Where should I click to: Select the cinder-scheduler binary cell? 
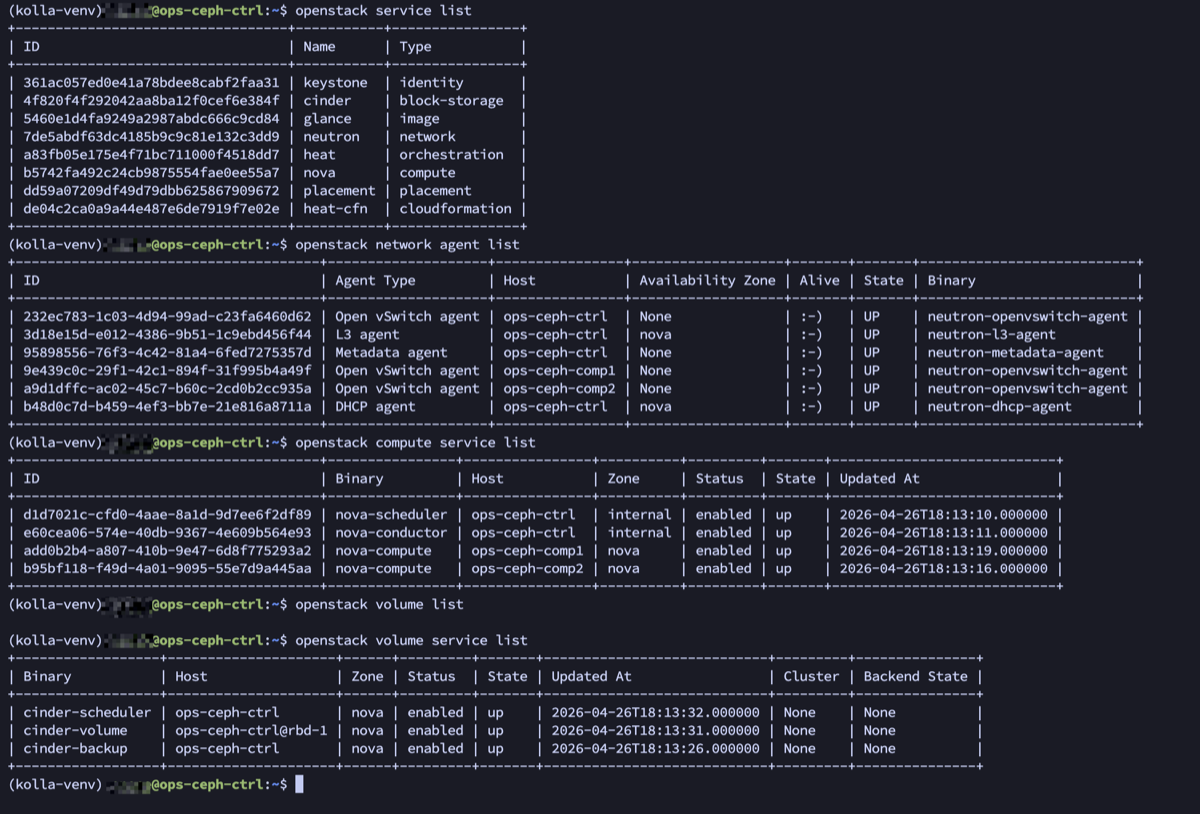[87, 713]
